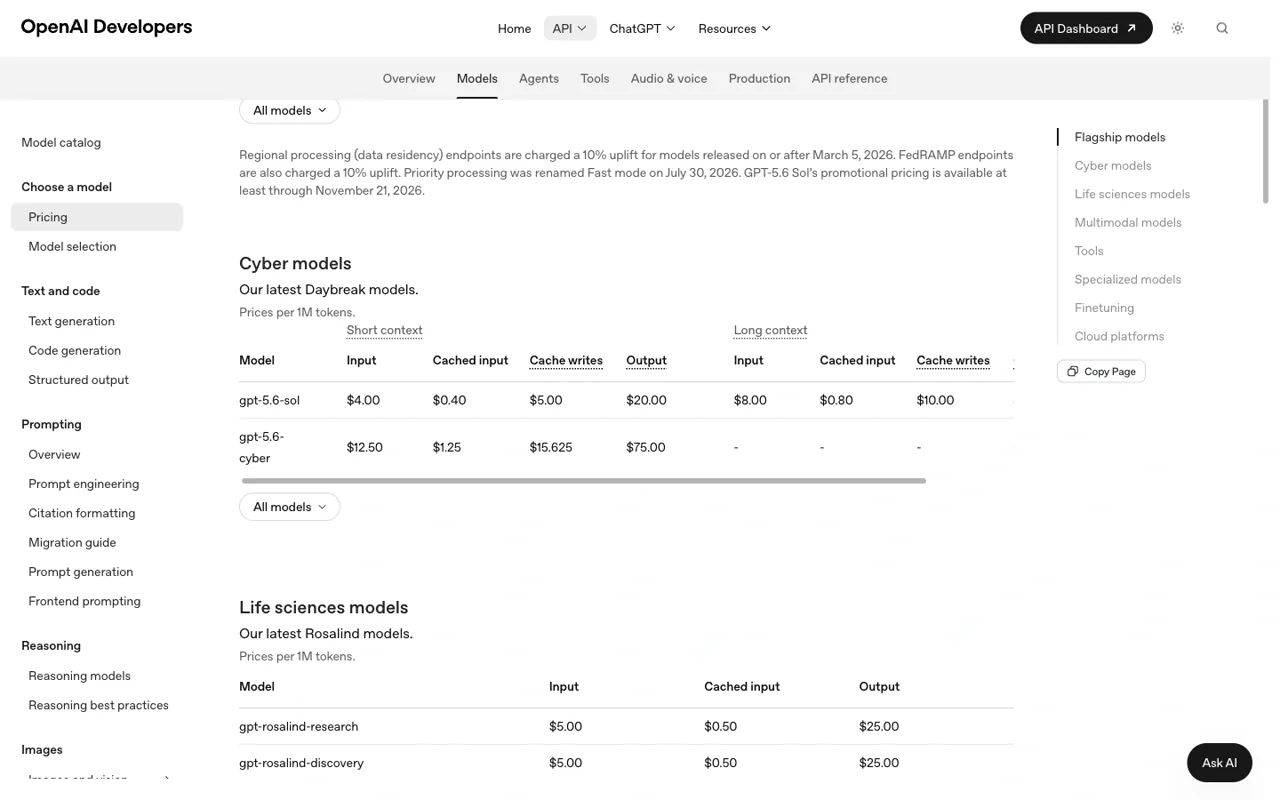Go to the Home nav link
Viewport: 1280px width, 800px height.
(514, 28)
